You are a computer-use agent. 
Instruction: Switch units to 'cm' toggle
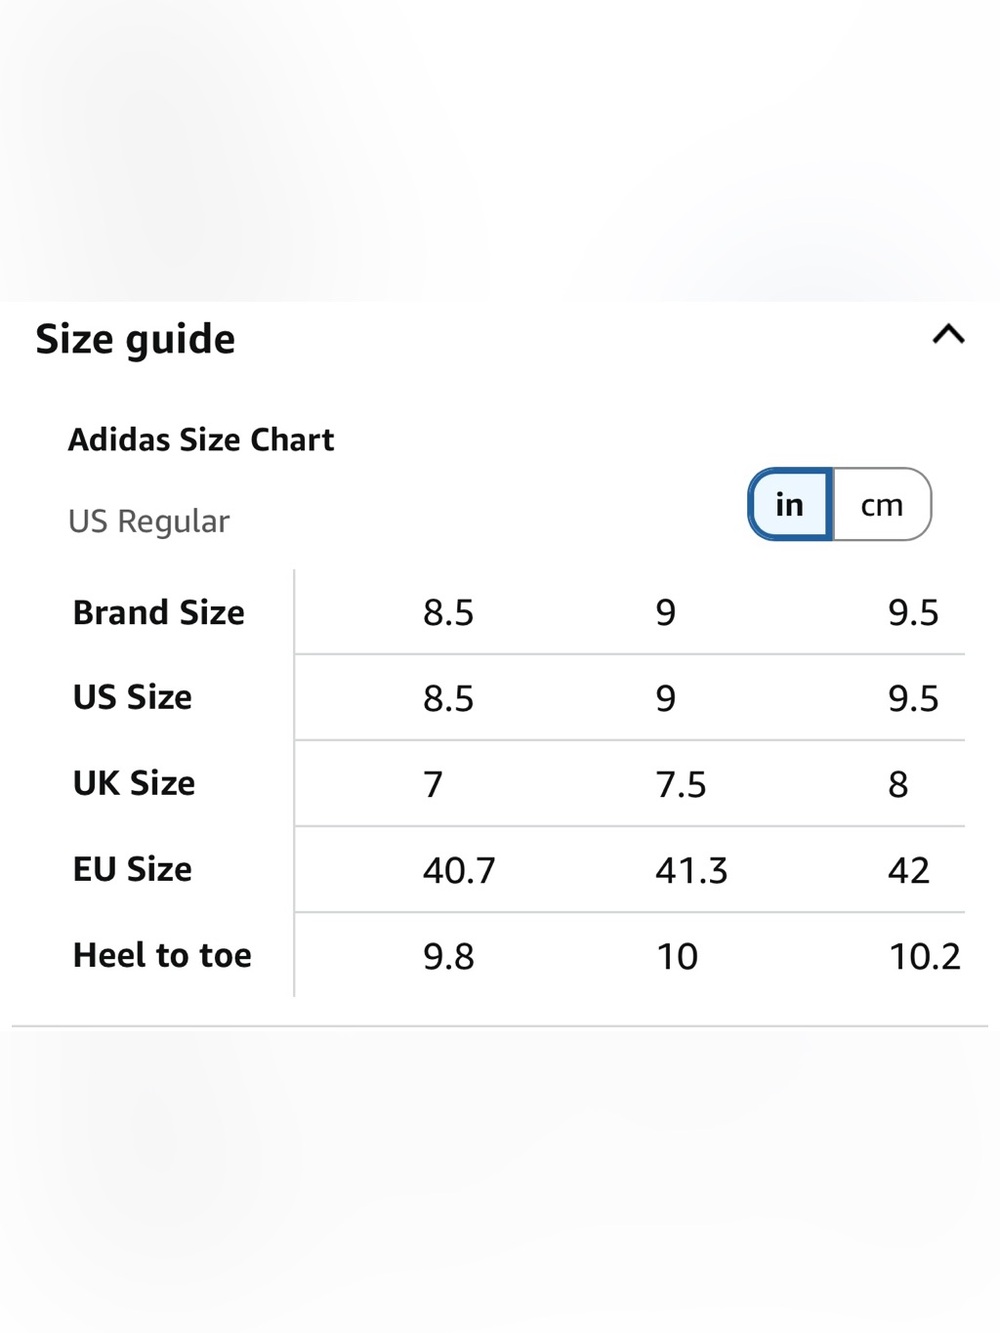pos(882,504)
